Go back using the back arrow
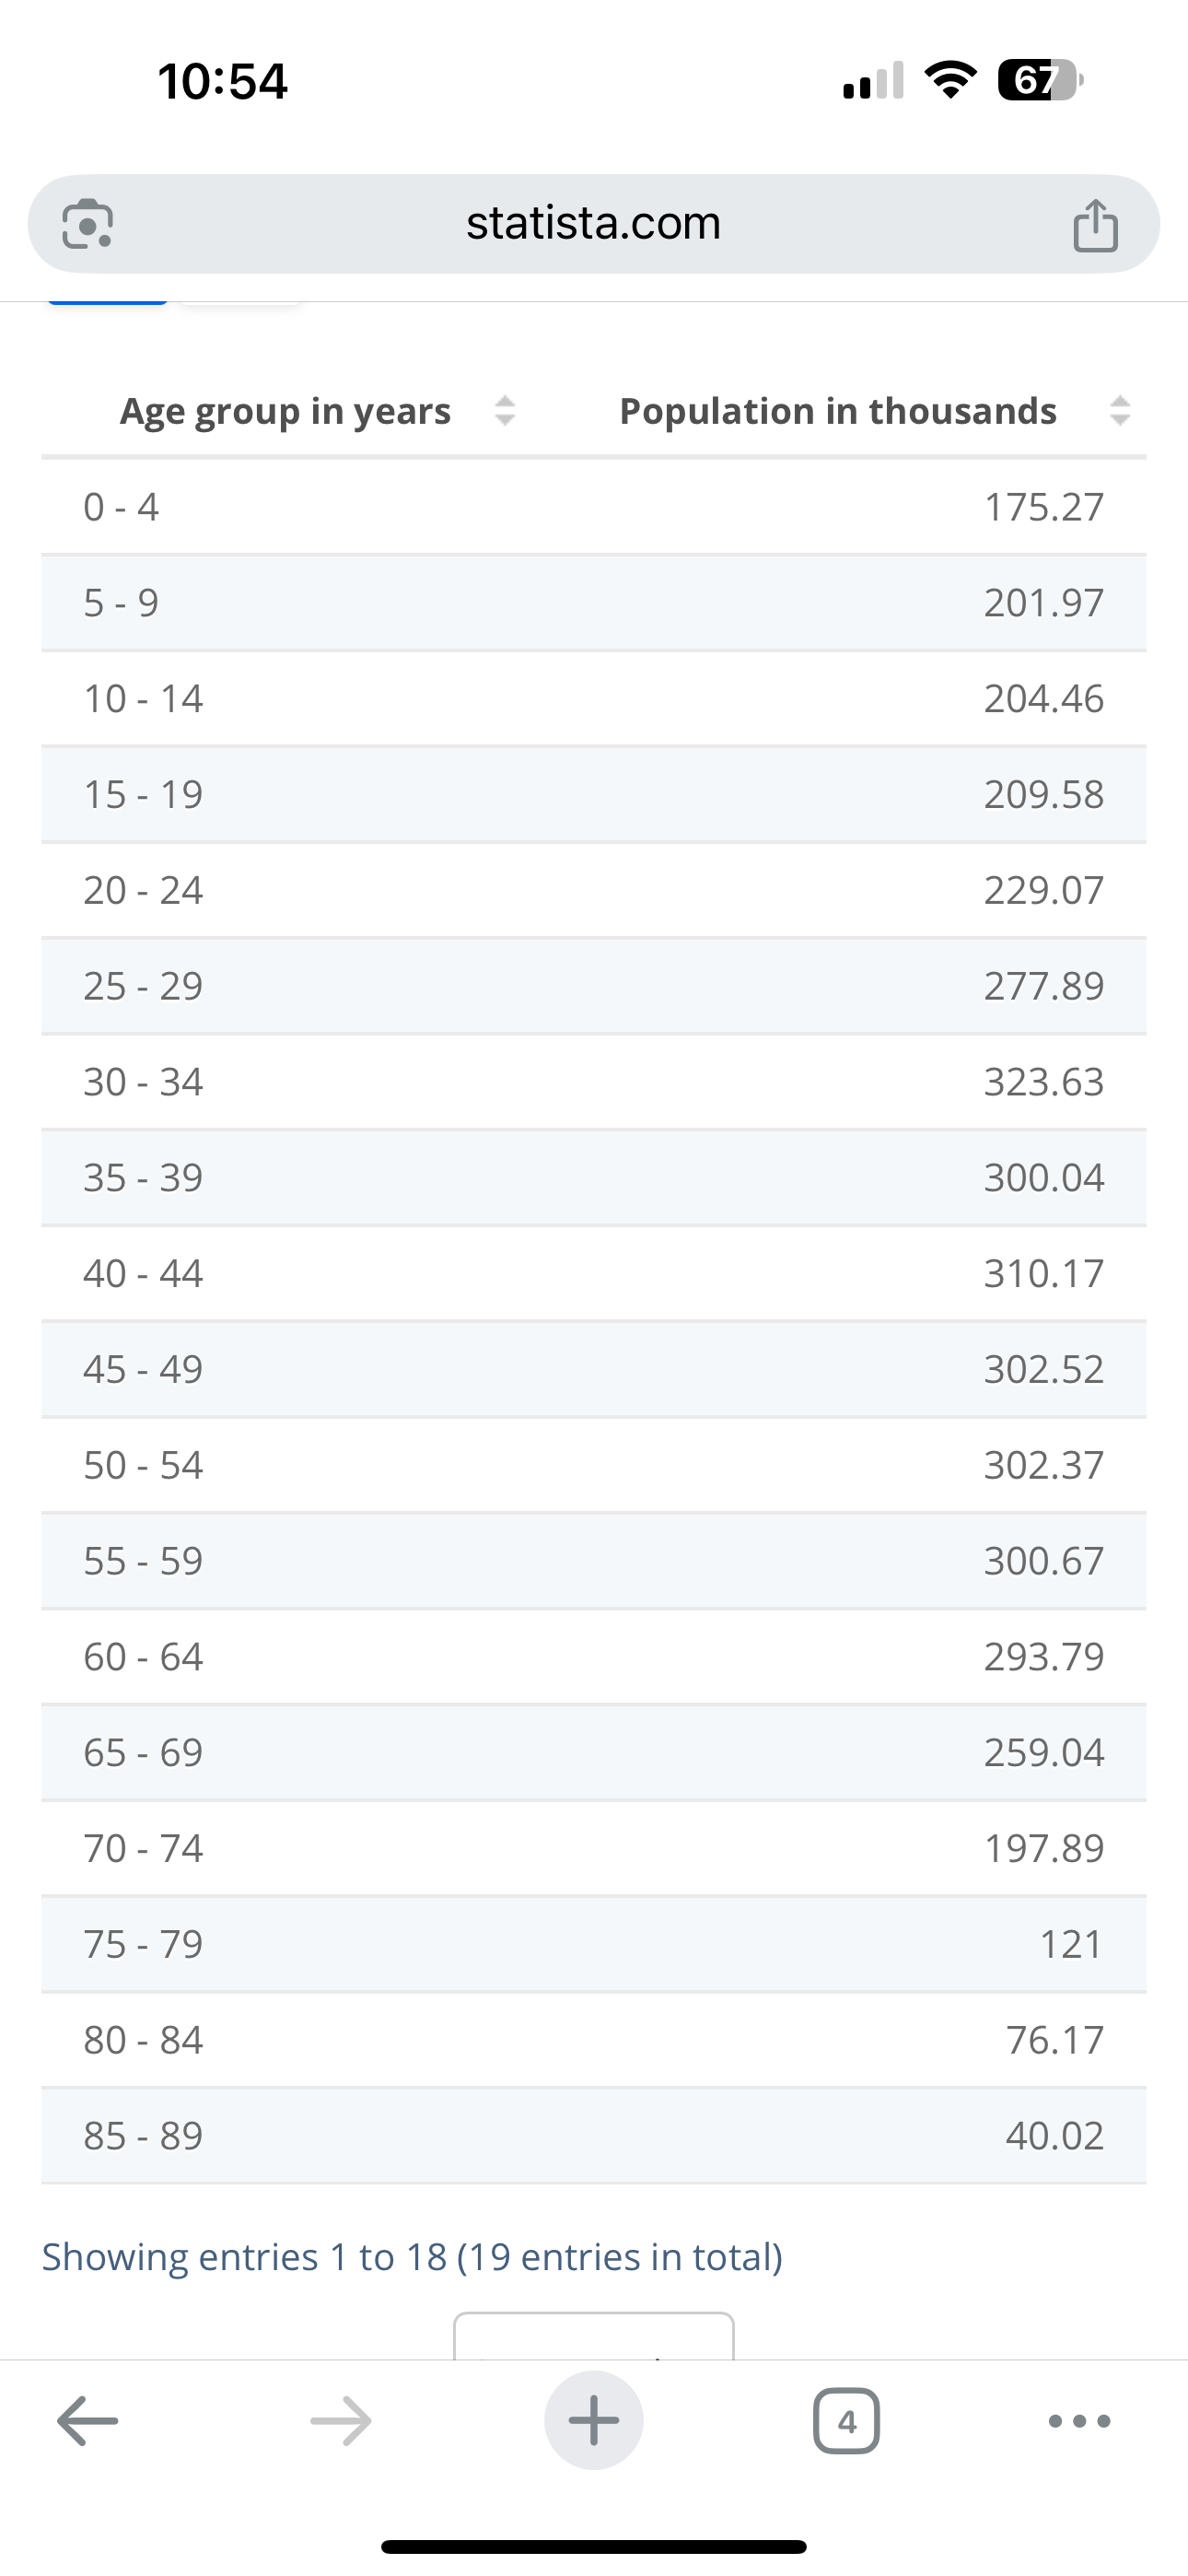 click(88, 2421)
